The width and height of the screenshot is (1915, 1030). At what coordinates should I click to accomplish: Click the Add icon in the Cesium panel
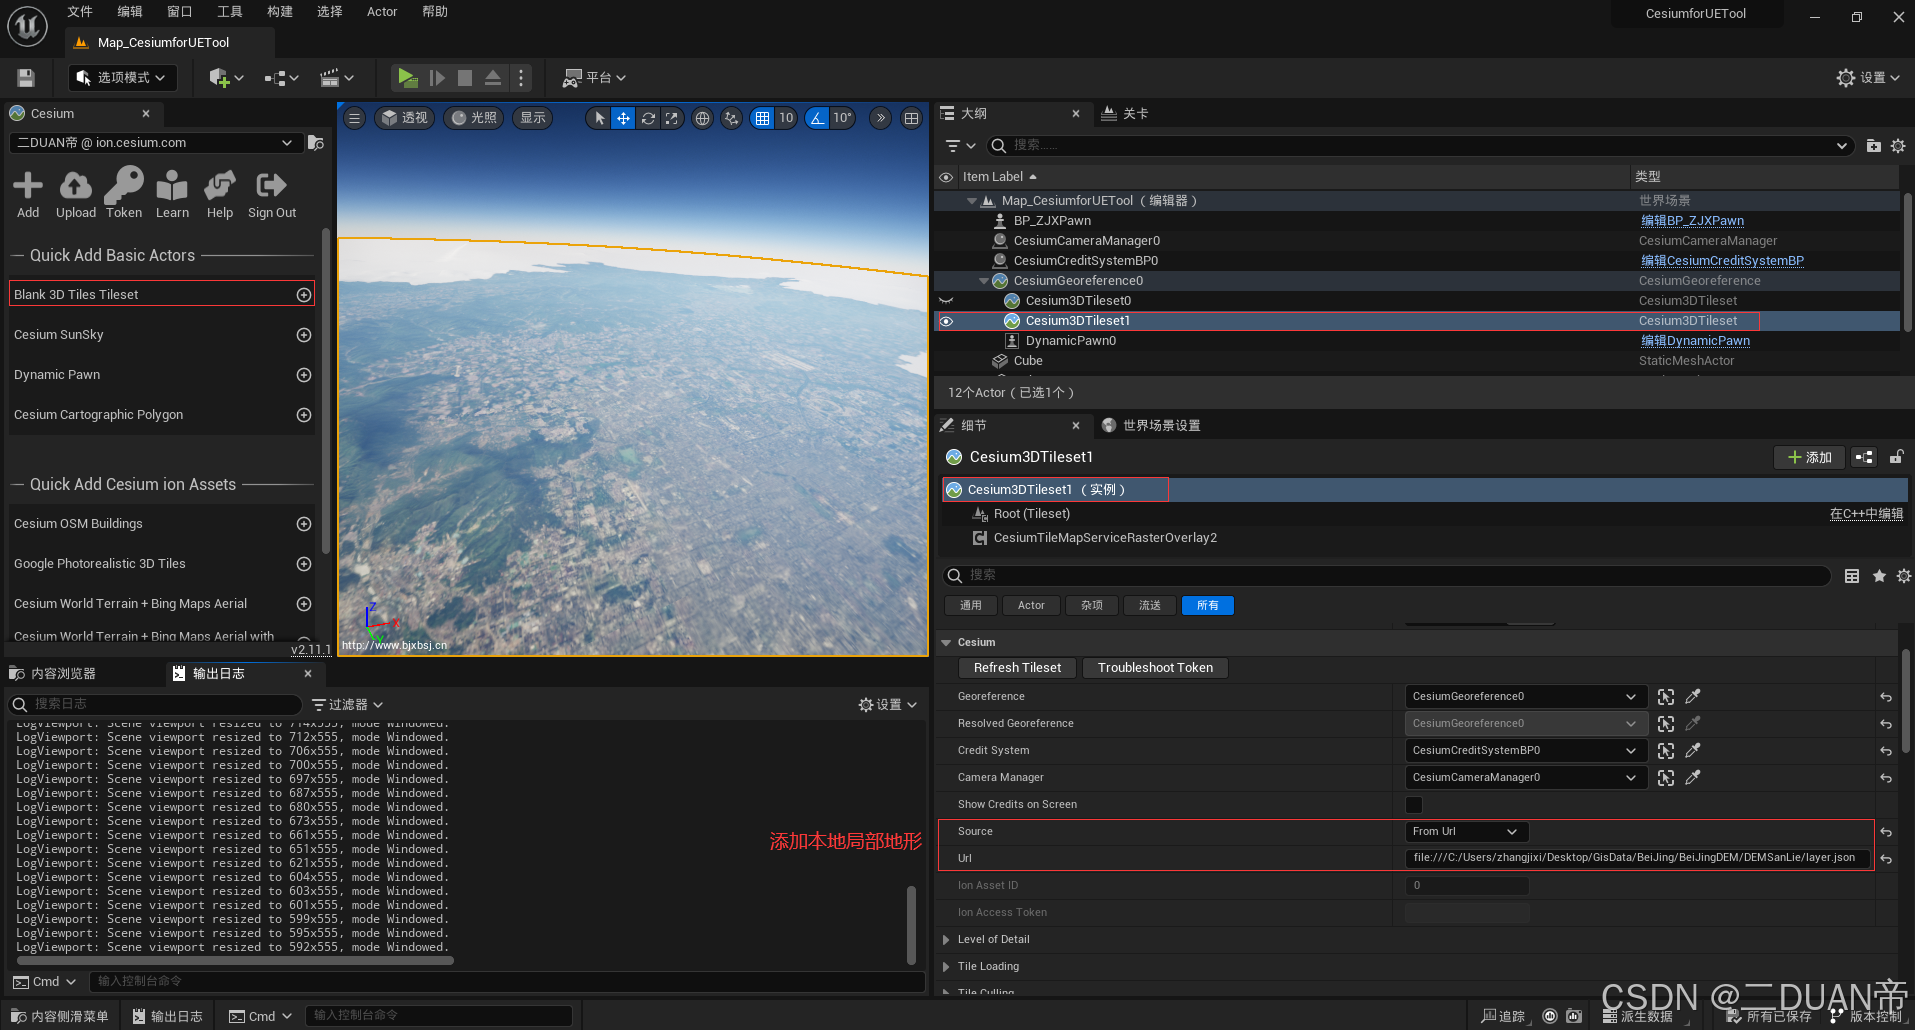pyautogui.click(x=27, y=186)
